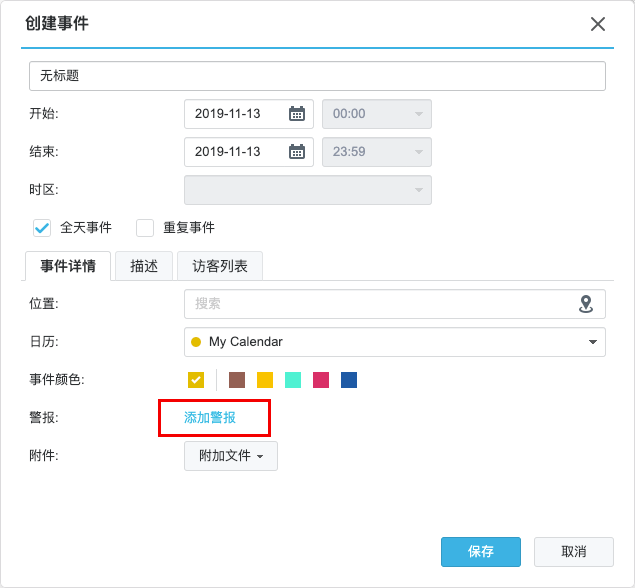Click the 无标题 title input field

(x=317, y=76)
